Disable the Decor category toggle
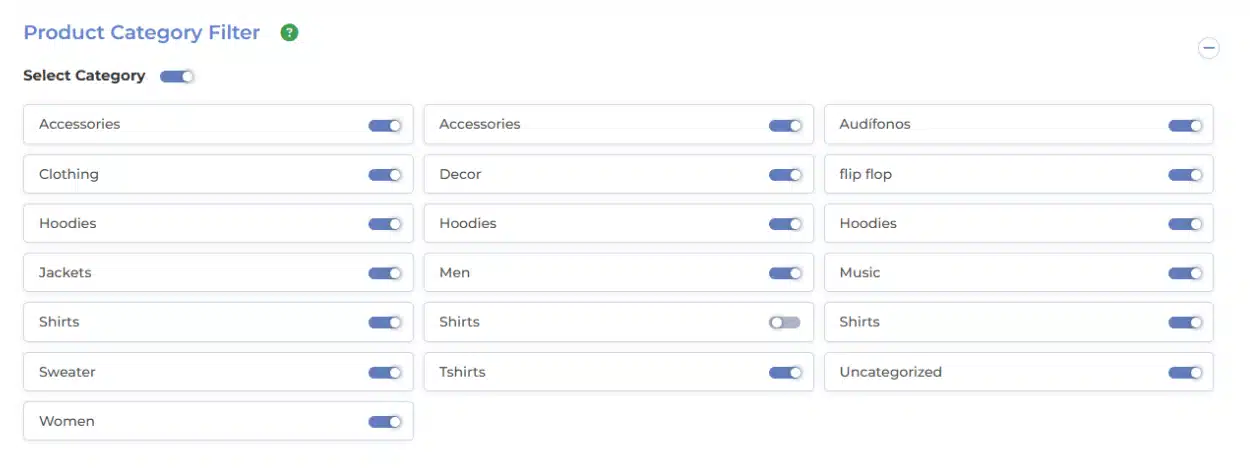Screen dimensions: 1250x470 coord(784,174)
